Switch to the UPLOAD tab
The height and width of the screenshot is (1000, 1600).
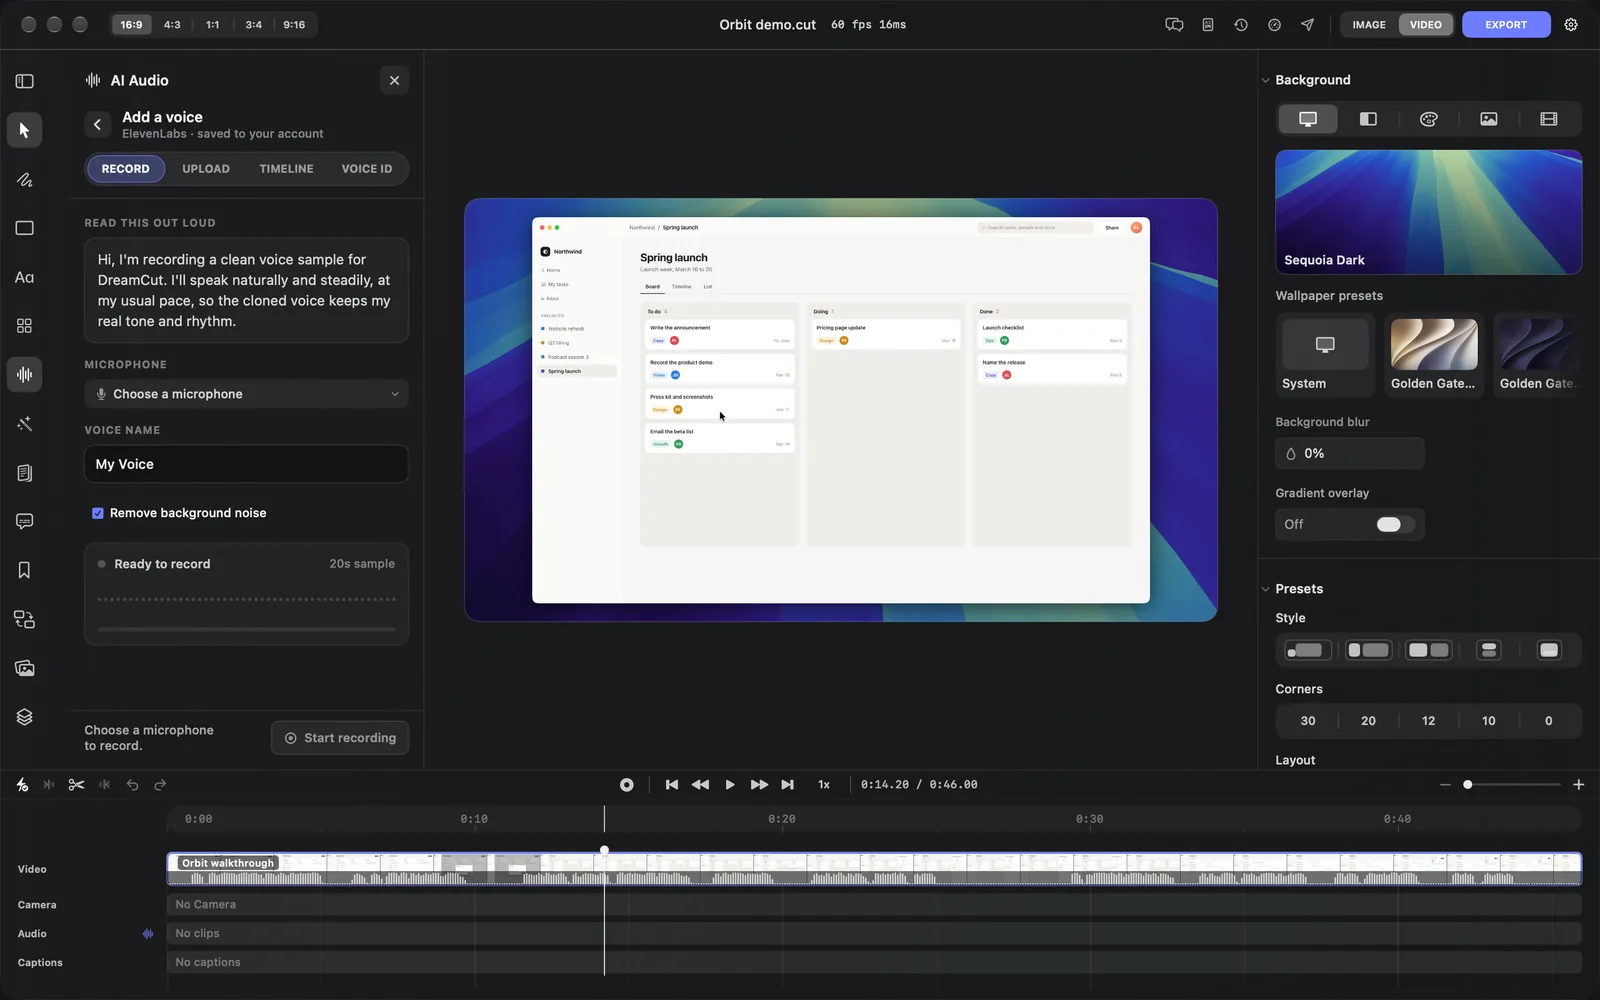coord(206,169)
